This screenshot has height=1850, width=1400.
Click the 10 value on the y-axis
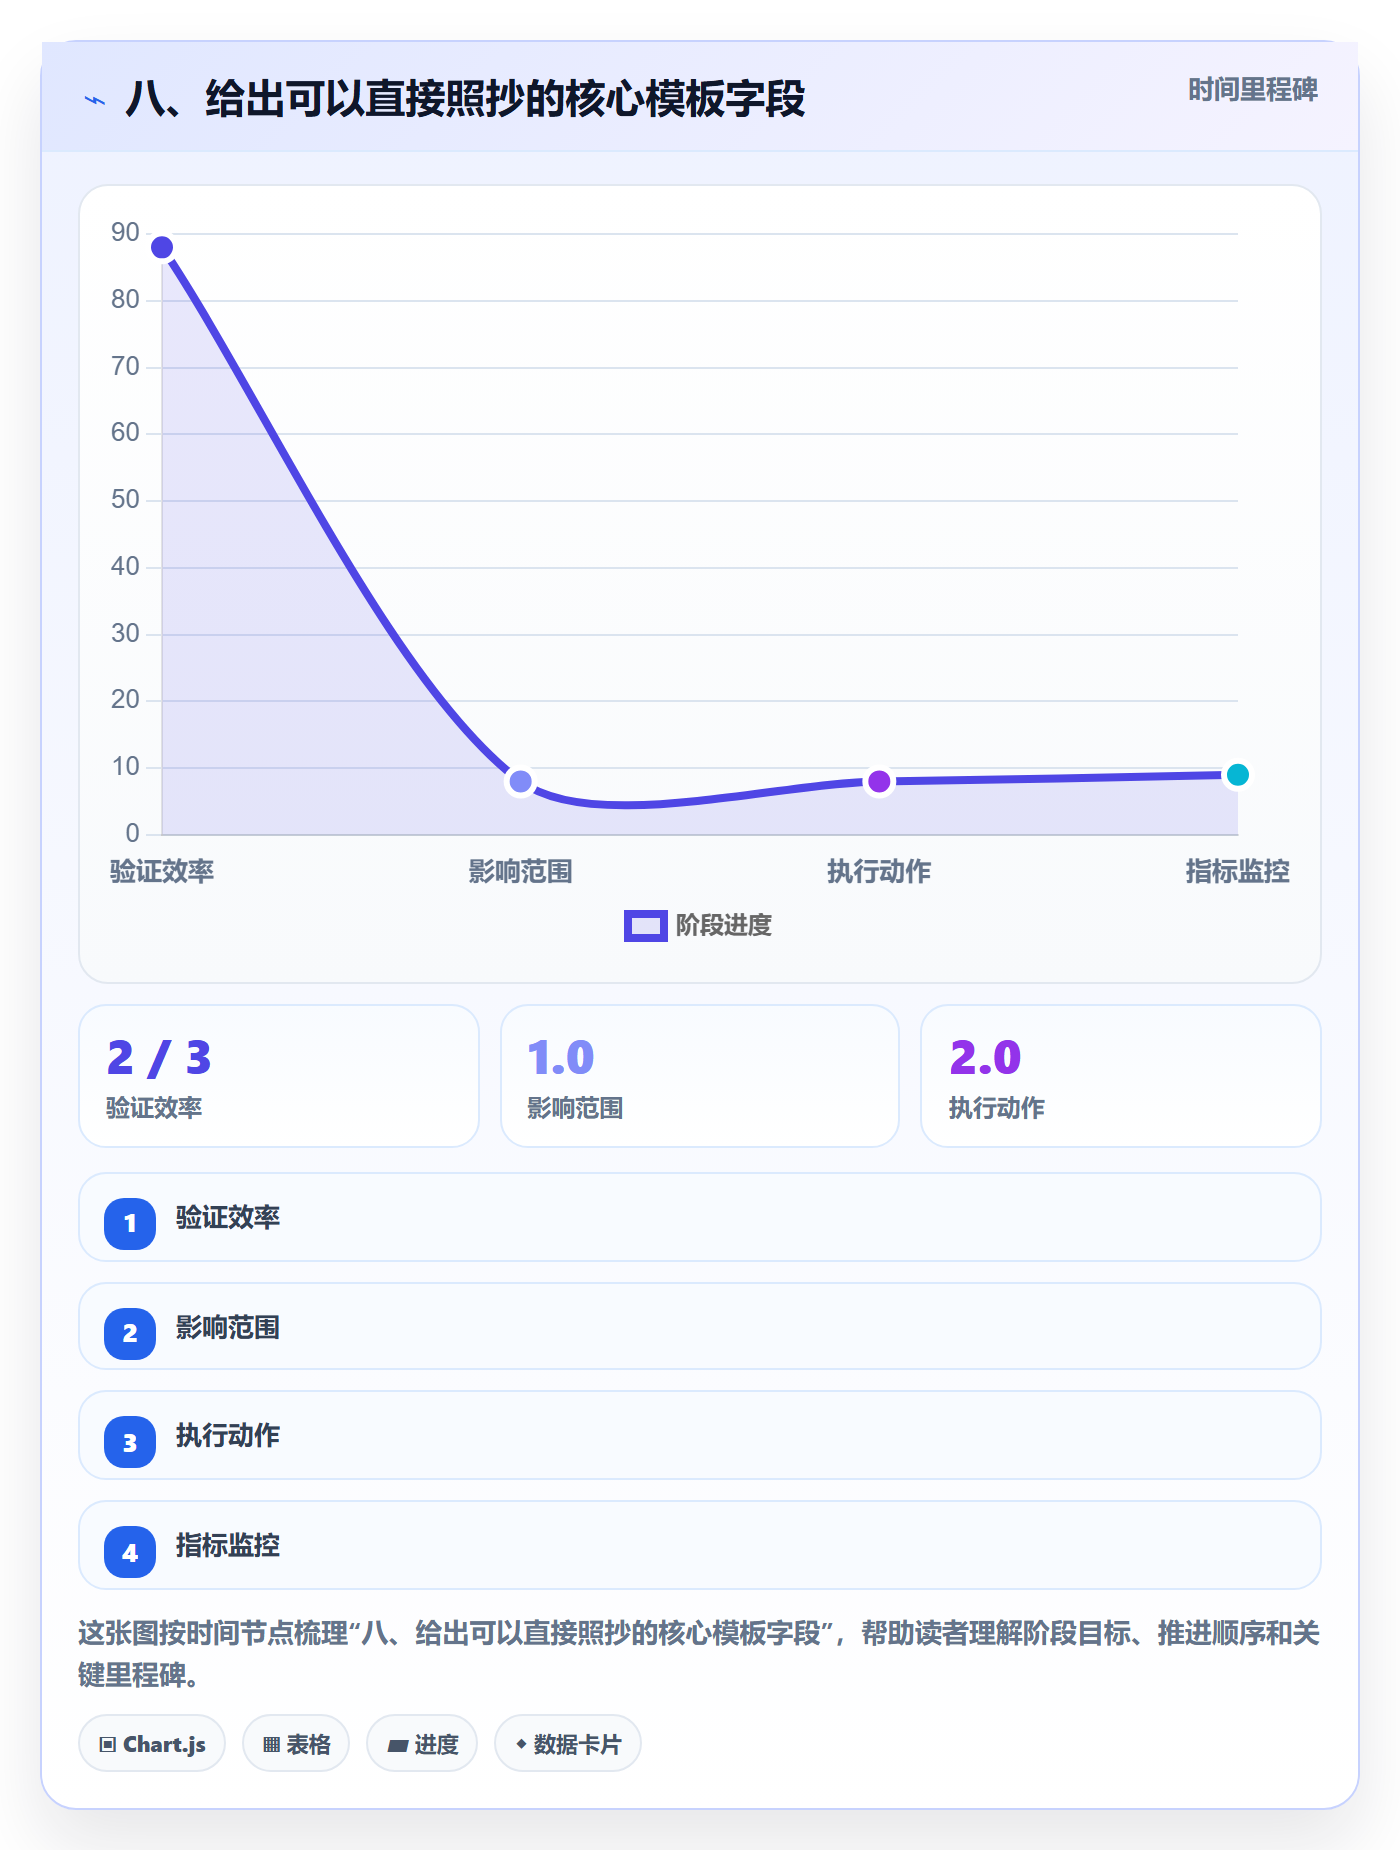point(125,767)
